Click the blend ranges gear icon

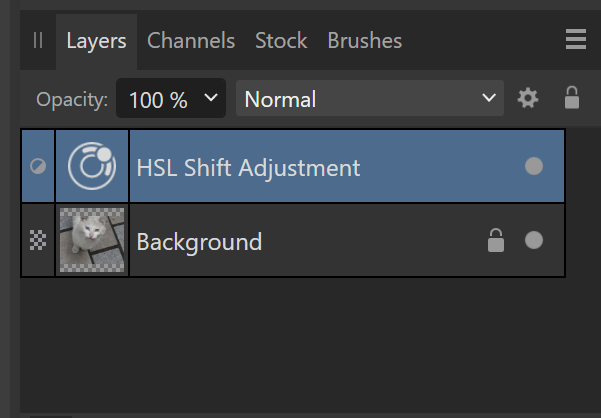click(527, 98)
